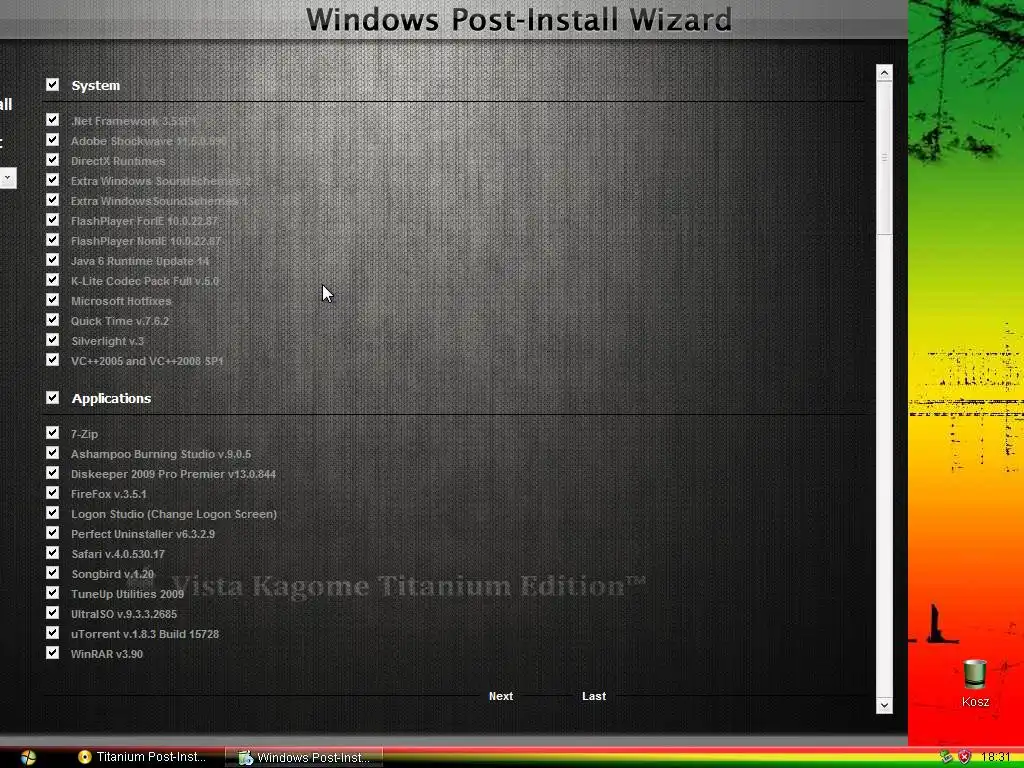Uncheck .Net Framework 3.5 SP1
The width and height of the screenshot is (1024, 768).
coord(52,120)
